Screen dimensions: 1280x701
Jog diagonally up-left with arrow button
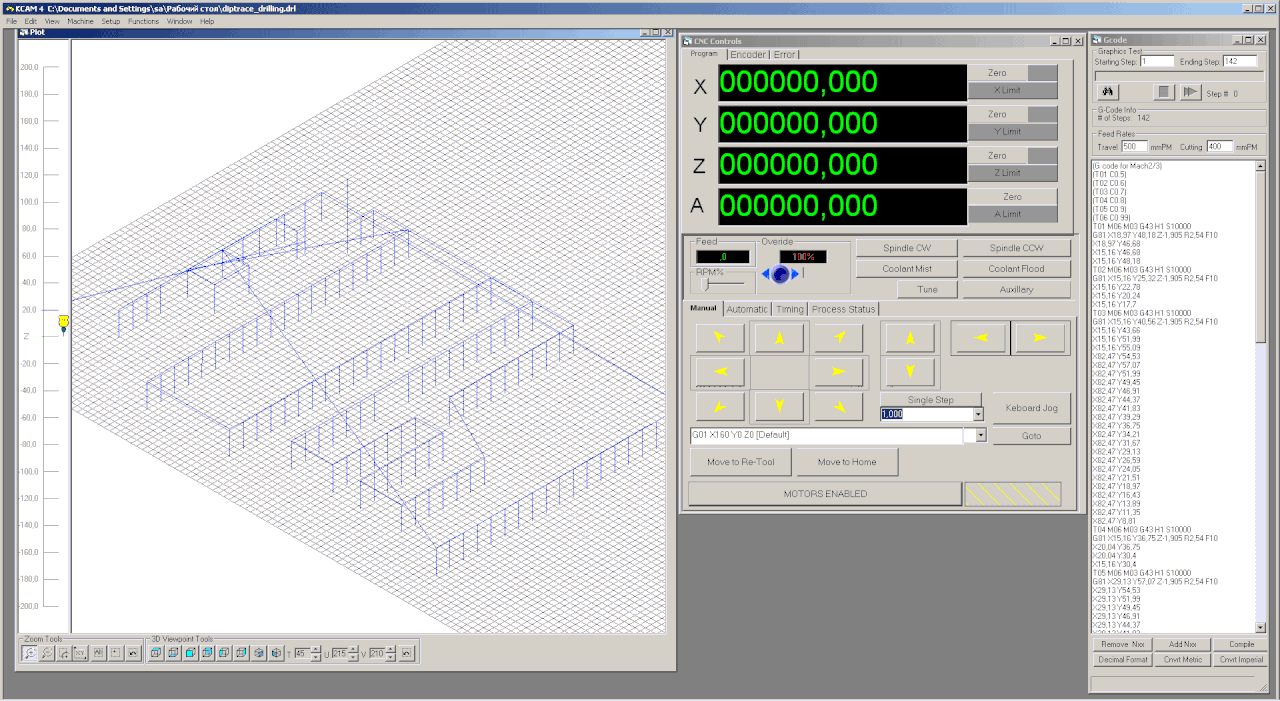pos(720,338)
